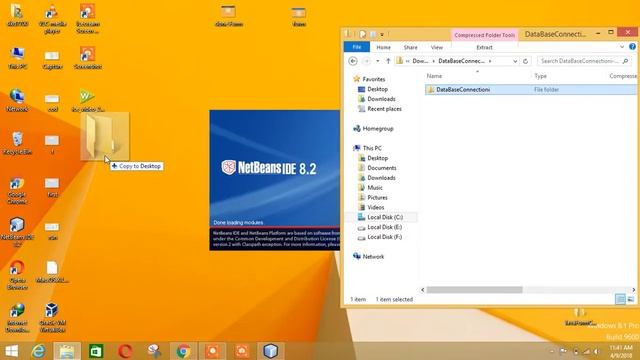Image resolution: width=640 pixels, height=360 pixels.
Task: Switch to Details view icon in status bar
Action: pos(620,299)
